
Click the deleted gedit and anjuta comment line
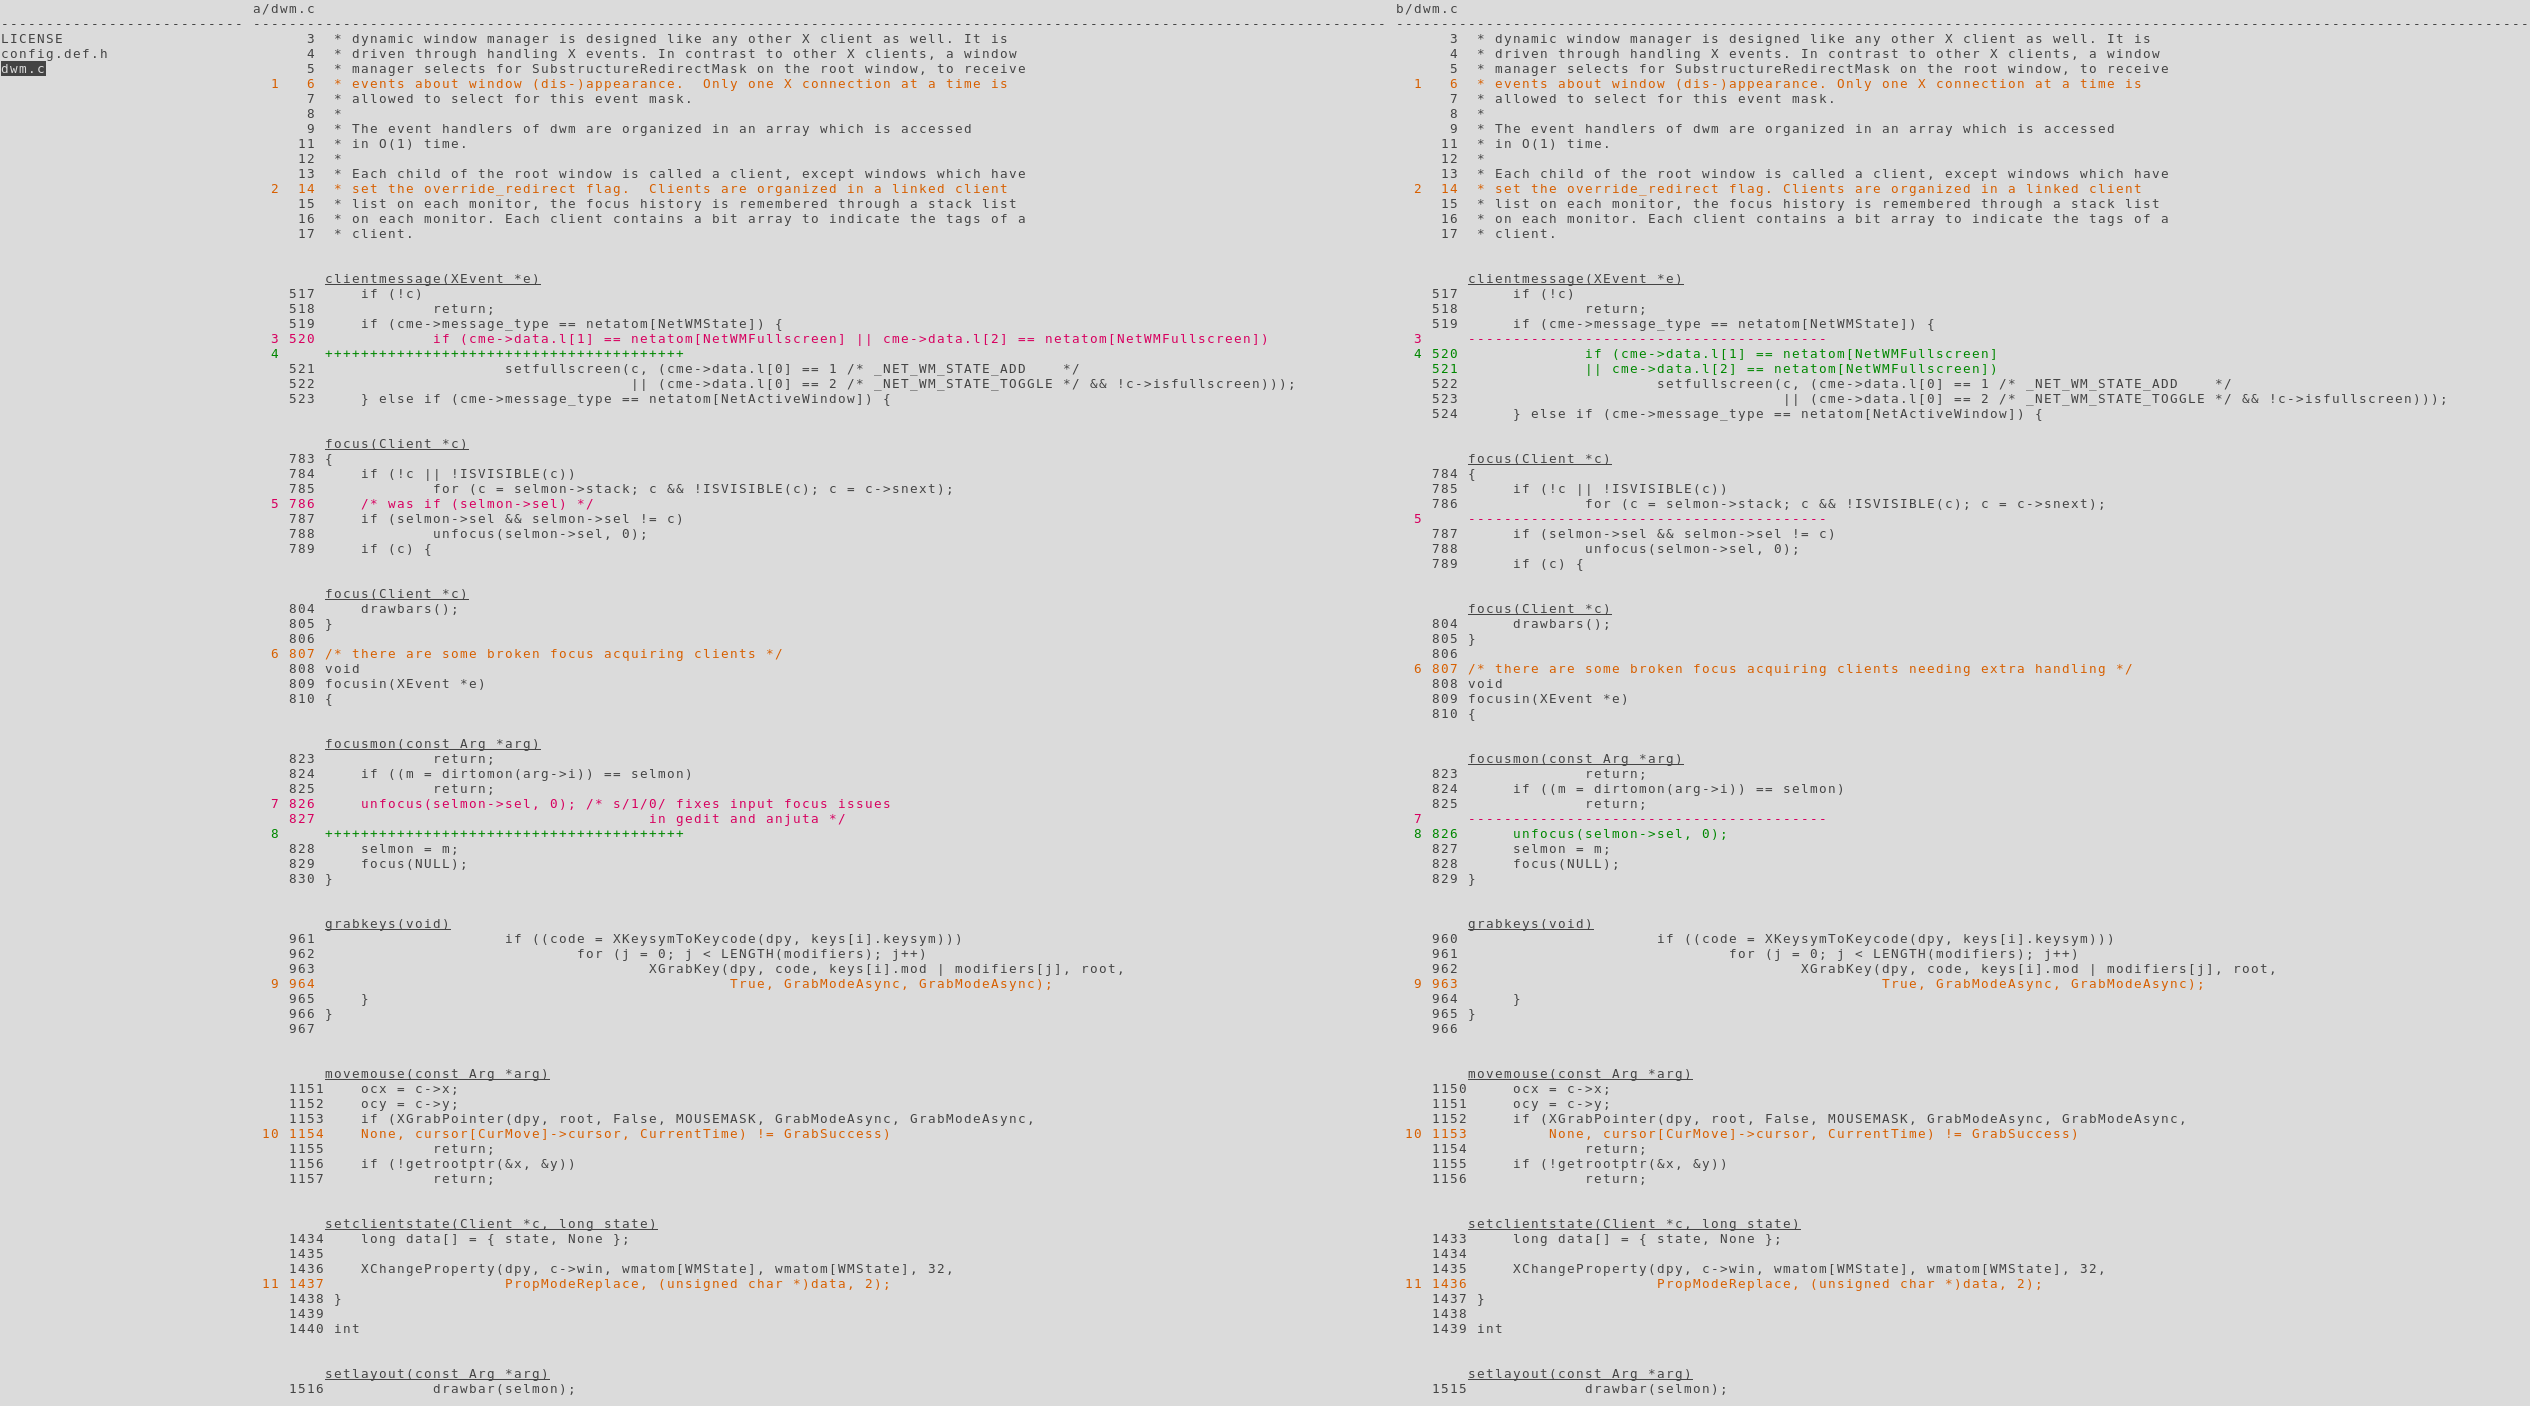(x=746, y=819)
